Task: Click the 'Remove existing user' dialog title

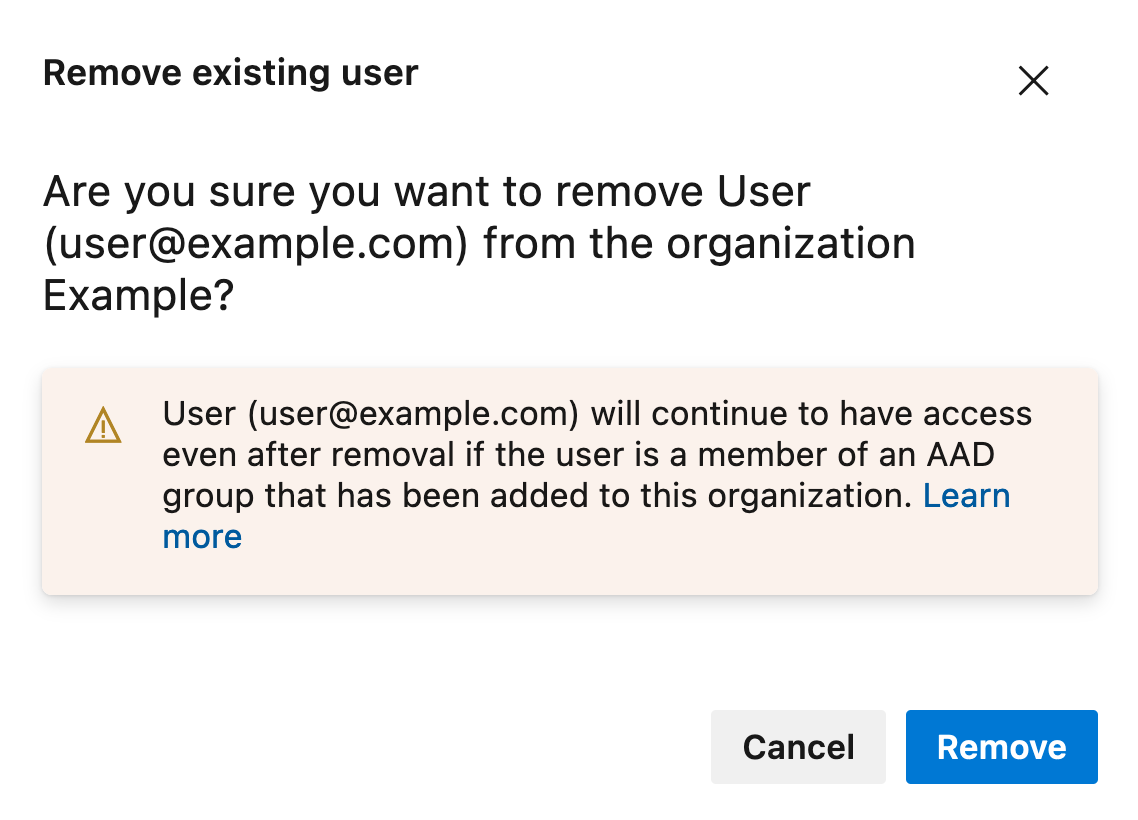Action: (231, 73)
